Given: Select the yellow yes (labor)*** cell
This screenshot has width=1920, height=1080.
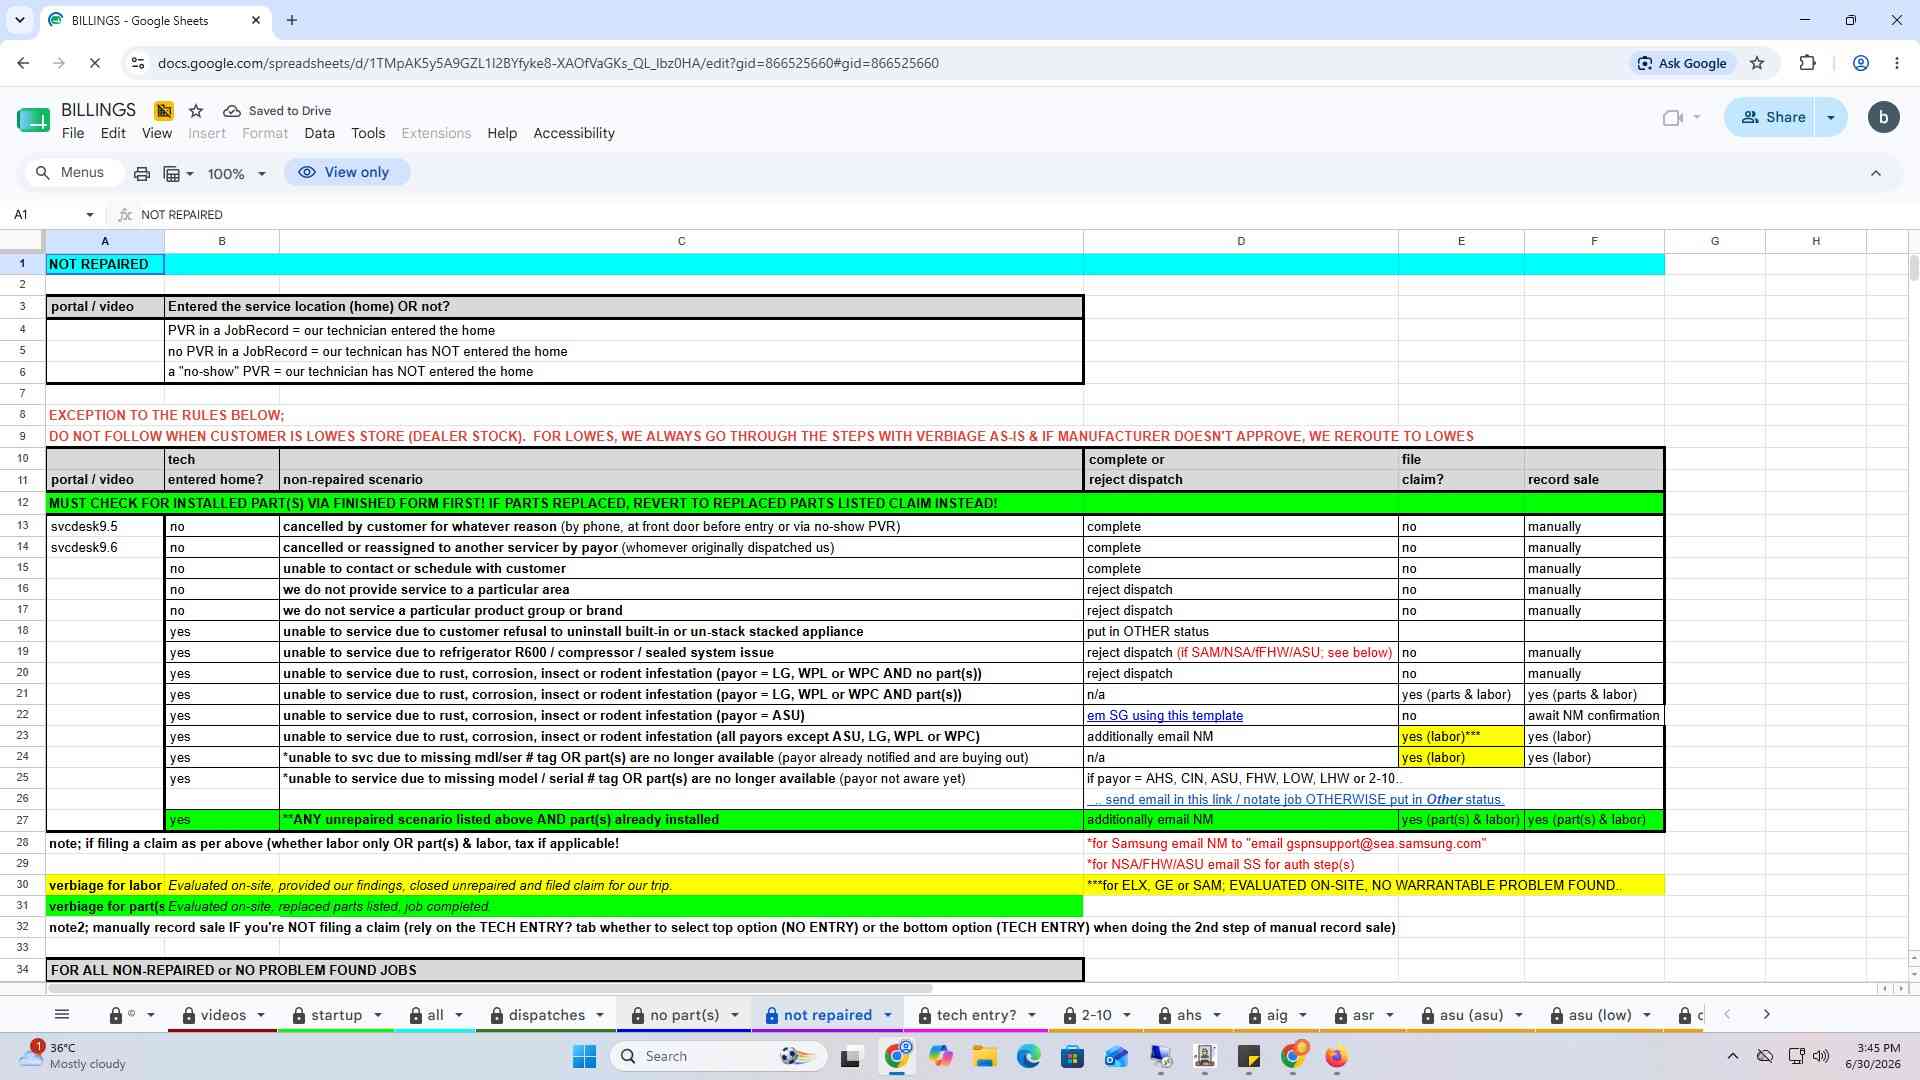Looking at the screenshot, I should 1460,737.
